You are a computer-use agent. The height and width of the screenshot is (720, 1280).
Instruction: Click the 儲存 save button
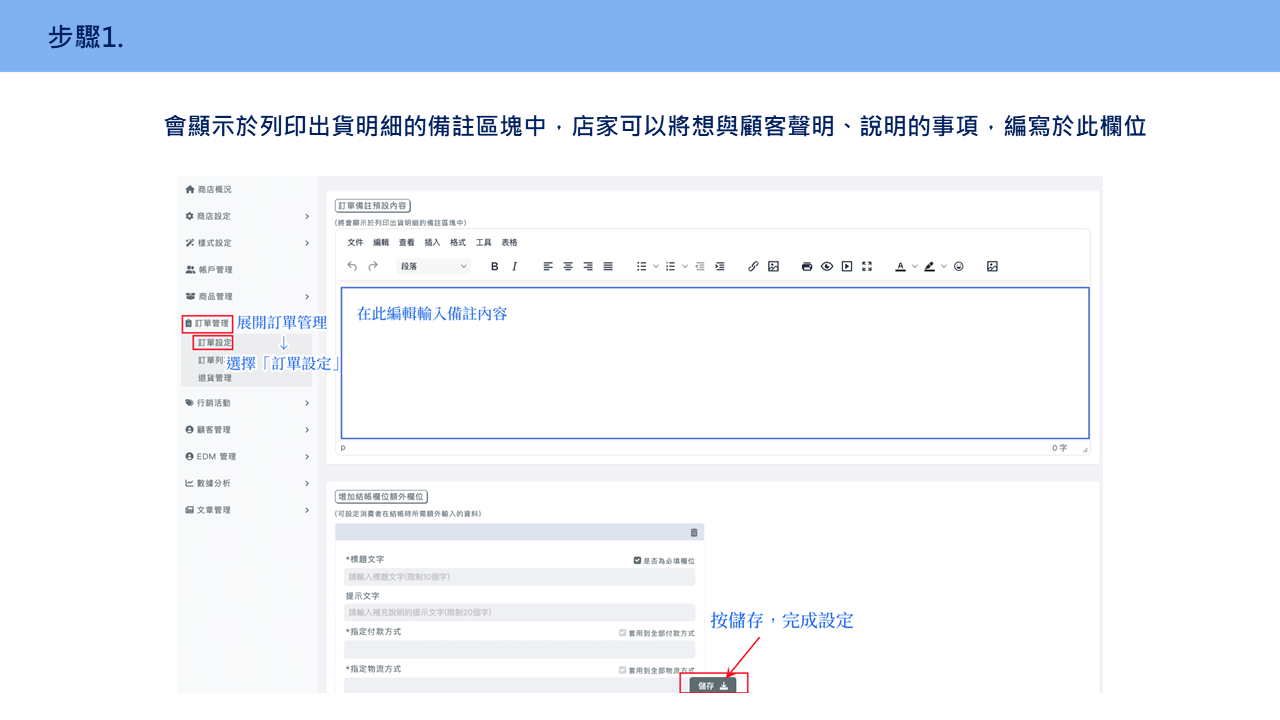click(x=713, y=685)
